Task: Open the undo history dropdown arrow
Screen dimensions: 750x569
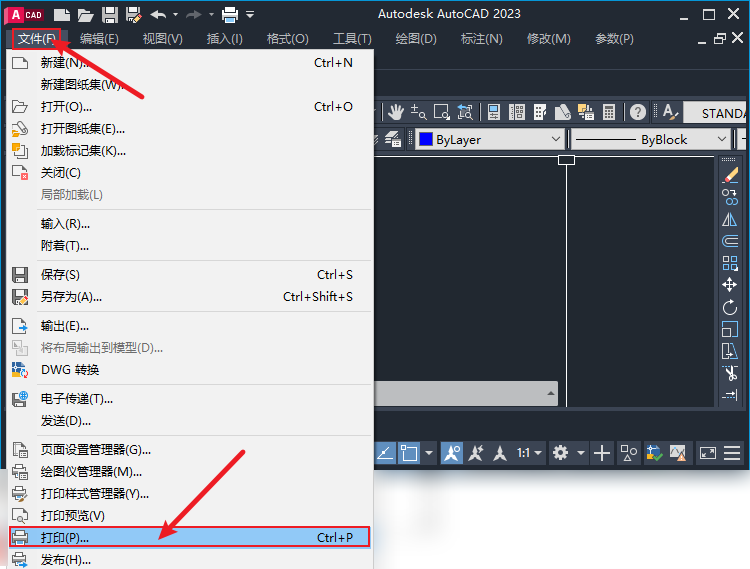Action: [175, 15]
